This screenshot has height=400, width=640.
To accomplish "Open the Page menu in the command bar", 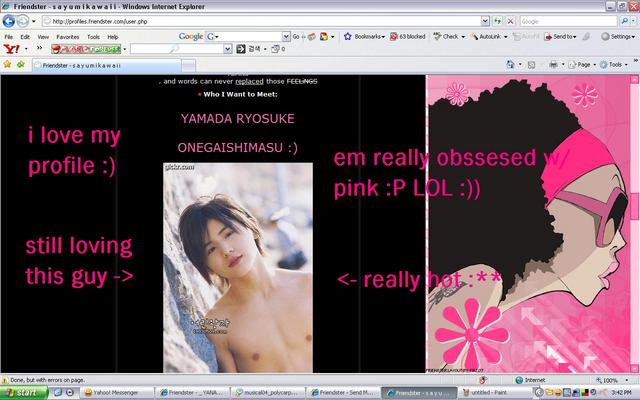I will tap(582, 64).
